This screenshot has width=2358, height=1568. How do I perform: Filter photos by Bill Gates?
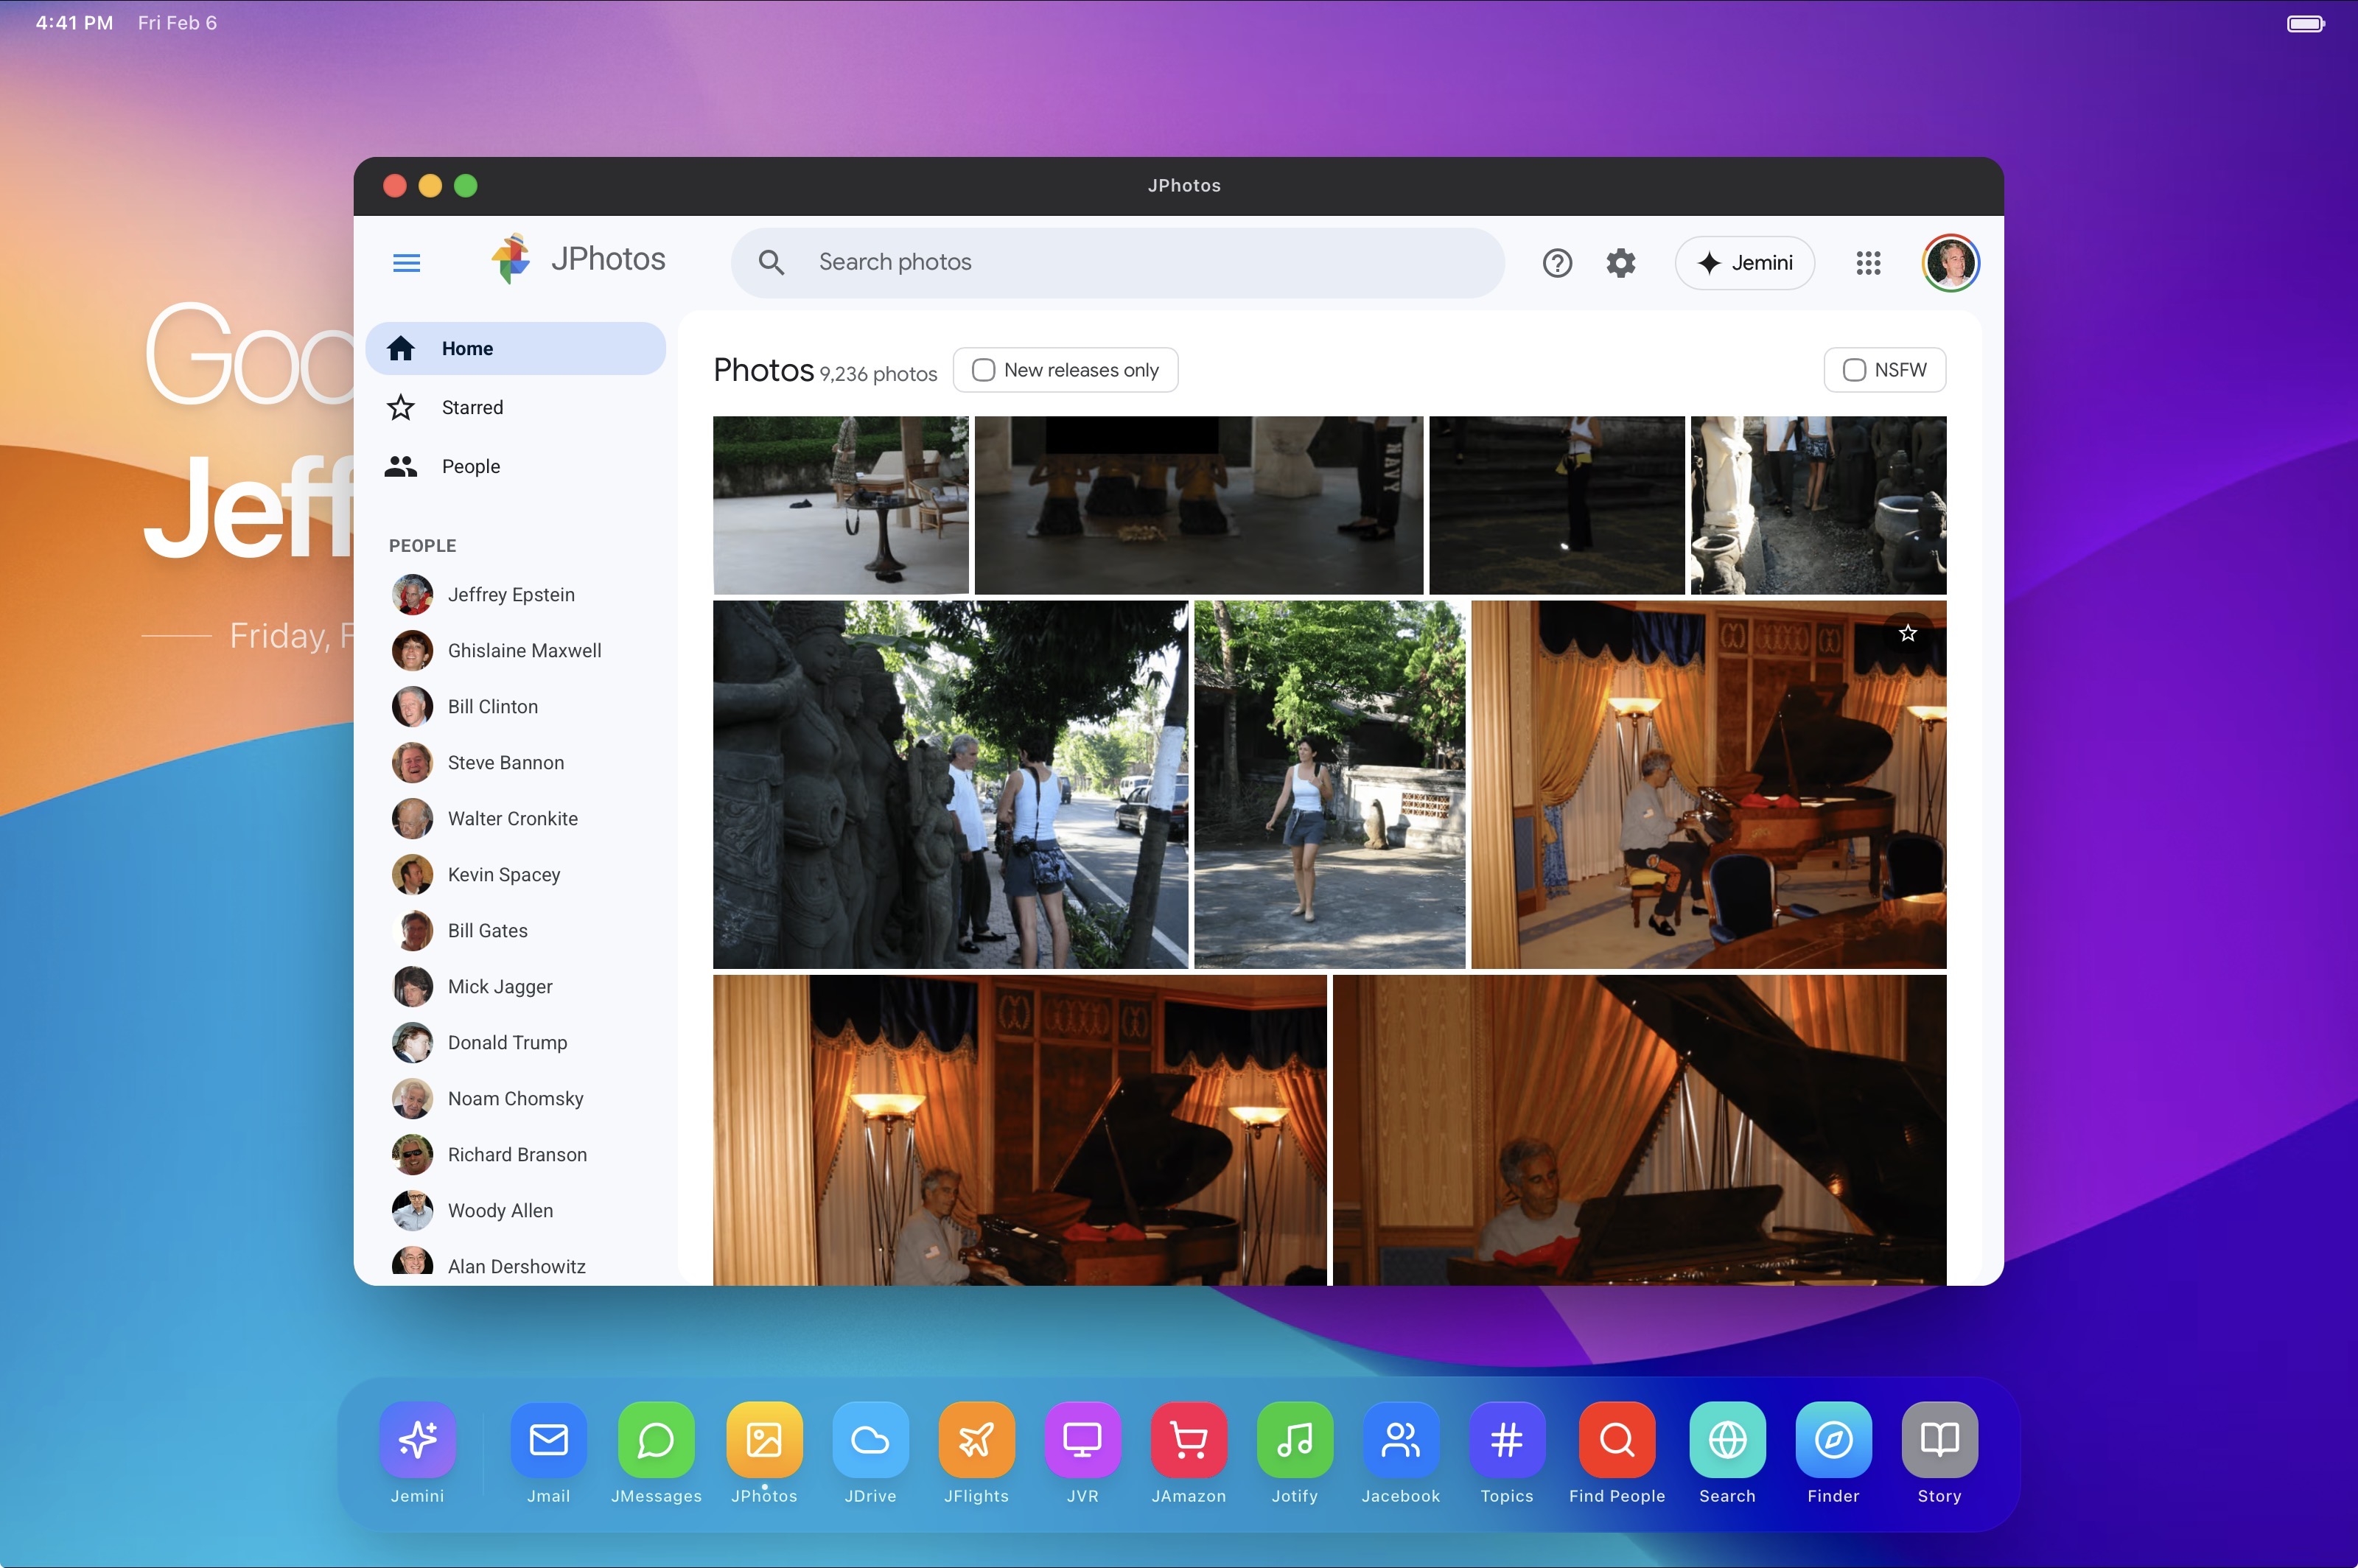pyautogui.click(x=487, y=930)
